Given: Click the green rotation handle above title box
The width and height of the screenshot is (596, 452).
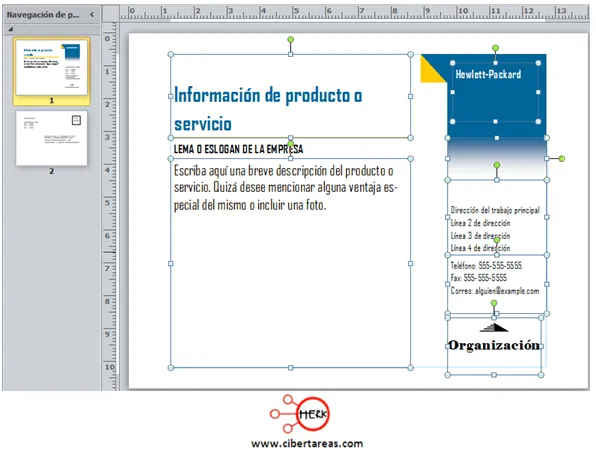Looking at the screenshot, I should 290,40.
